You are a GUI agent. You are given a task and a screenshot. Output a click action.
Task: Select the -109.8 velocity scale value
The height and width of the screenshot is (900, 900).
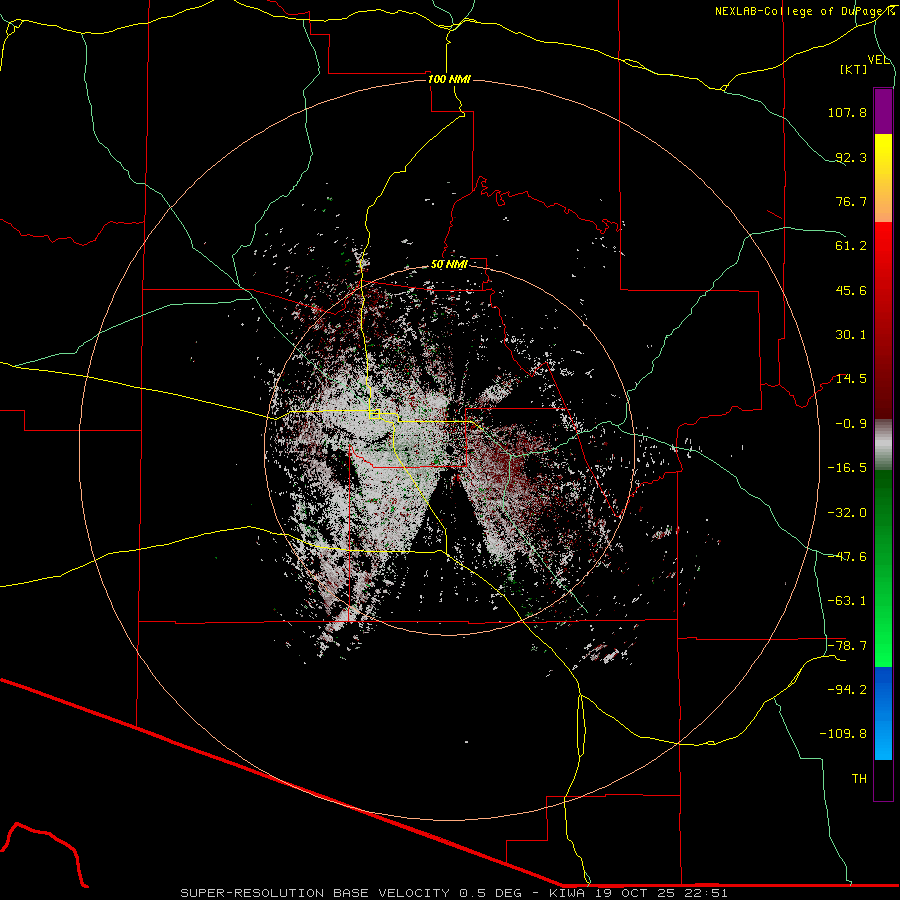click(x=843, y=734)
